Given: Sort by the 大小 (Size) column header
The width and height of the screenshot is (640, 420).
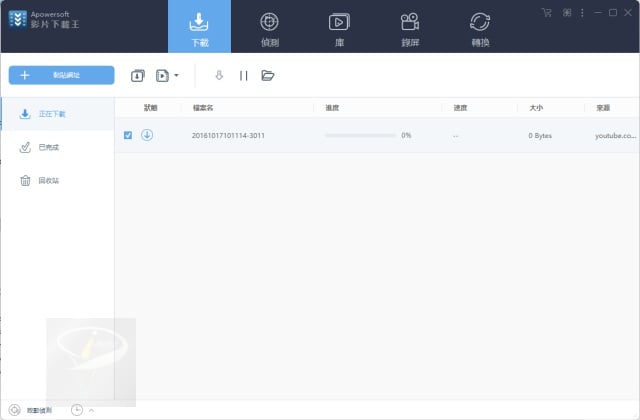Looking at the screenshot, I should click(x=536, y=108).
